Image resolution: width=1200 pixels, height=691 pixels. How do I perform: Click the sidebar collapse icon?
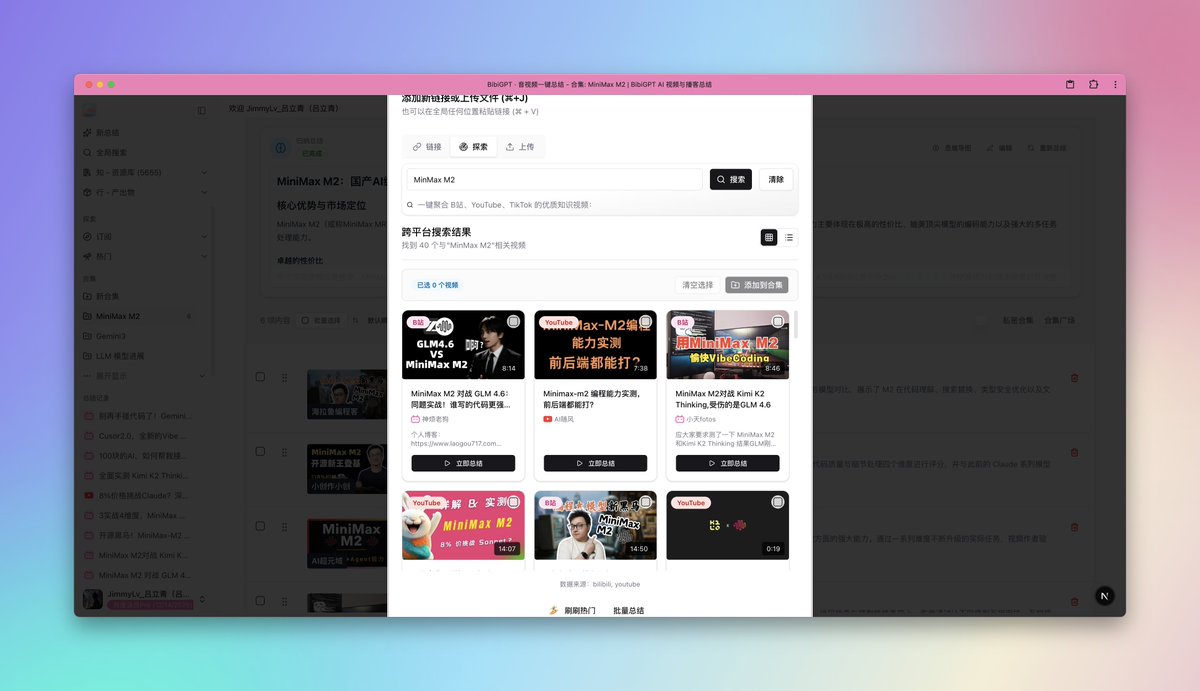tap(201, 110)
